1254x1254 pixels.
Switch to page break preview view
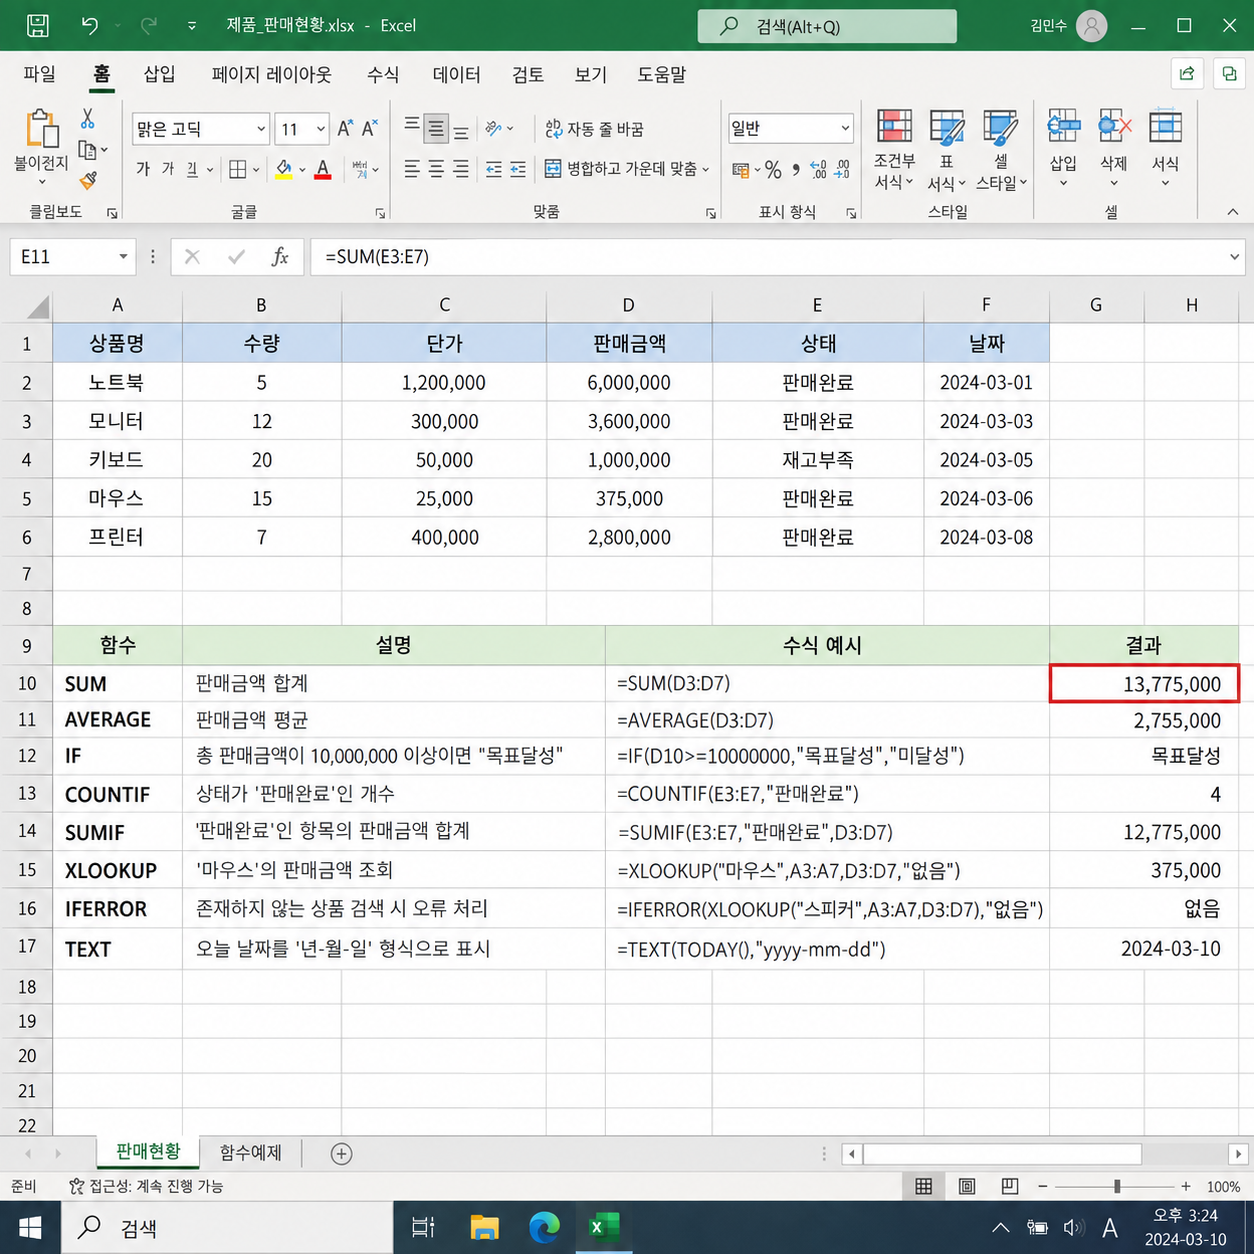click(x=1010, y=1186)
